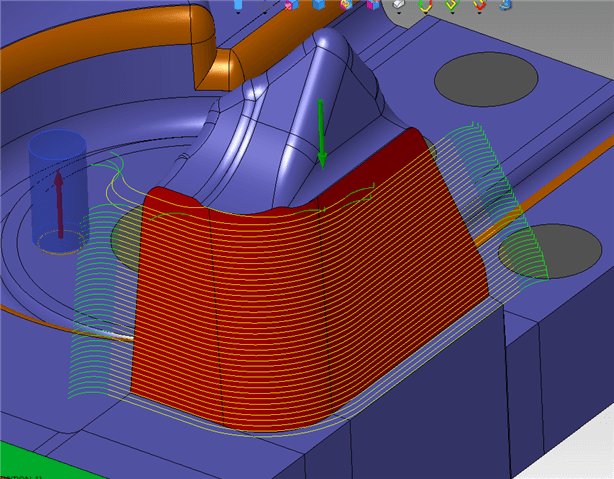614x479 pixels.
Task: Select the green downward arrow in viewport
Action: pyautogui.click(x=321, y=134)
